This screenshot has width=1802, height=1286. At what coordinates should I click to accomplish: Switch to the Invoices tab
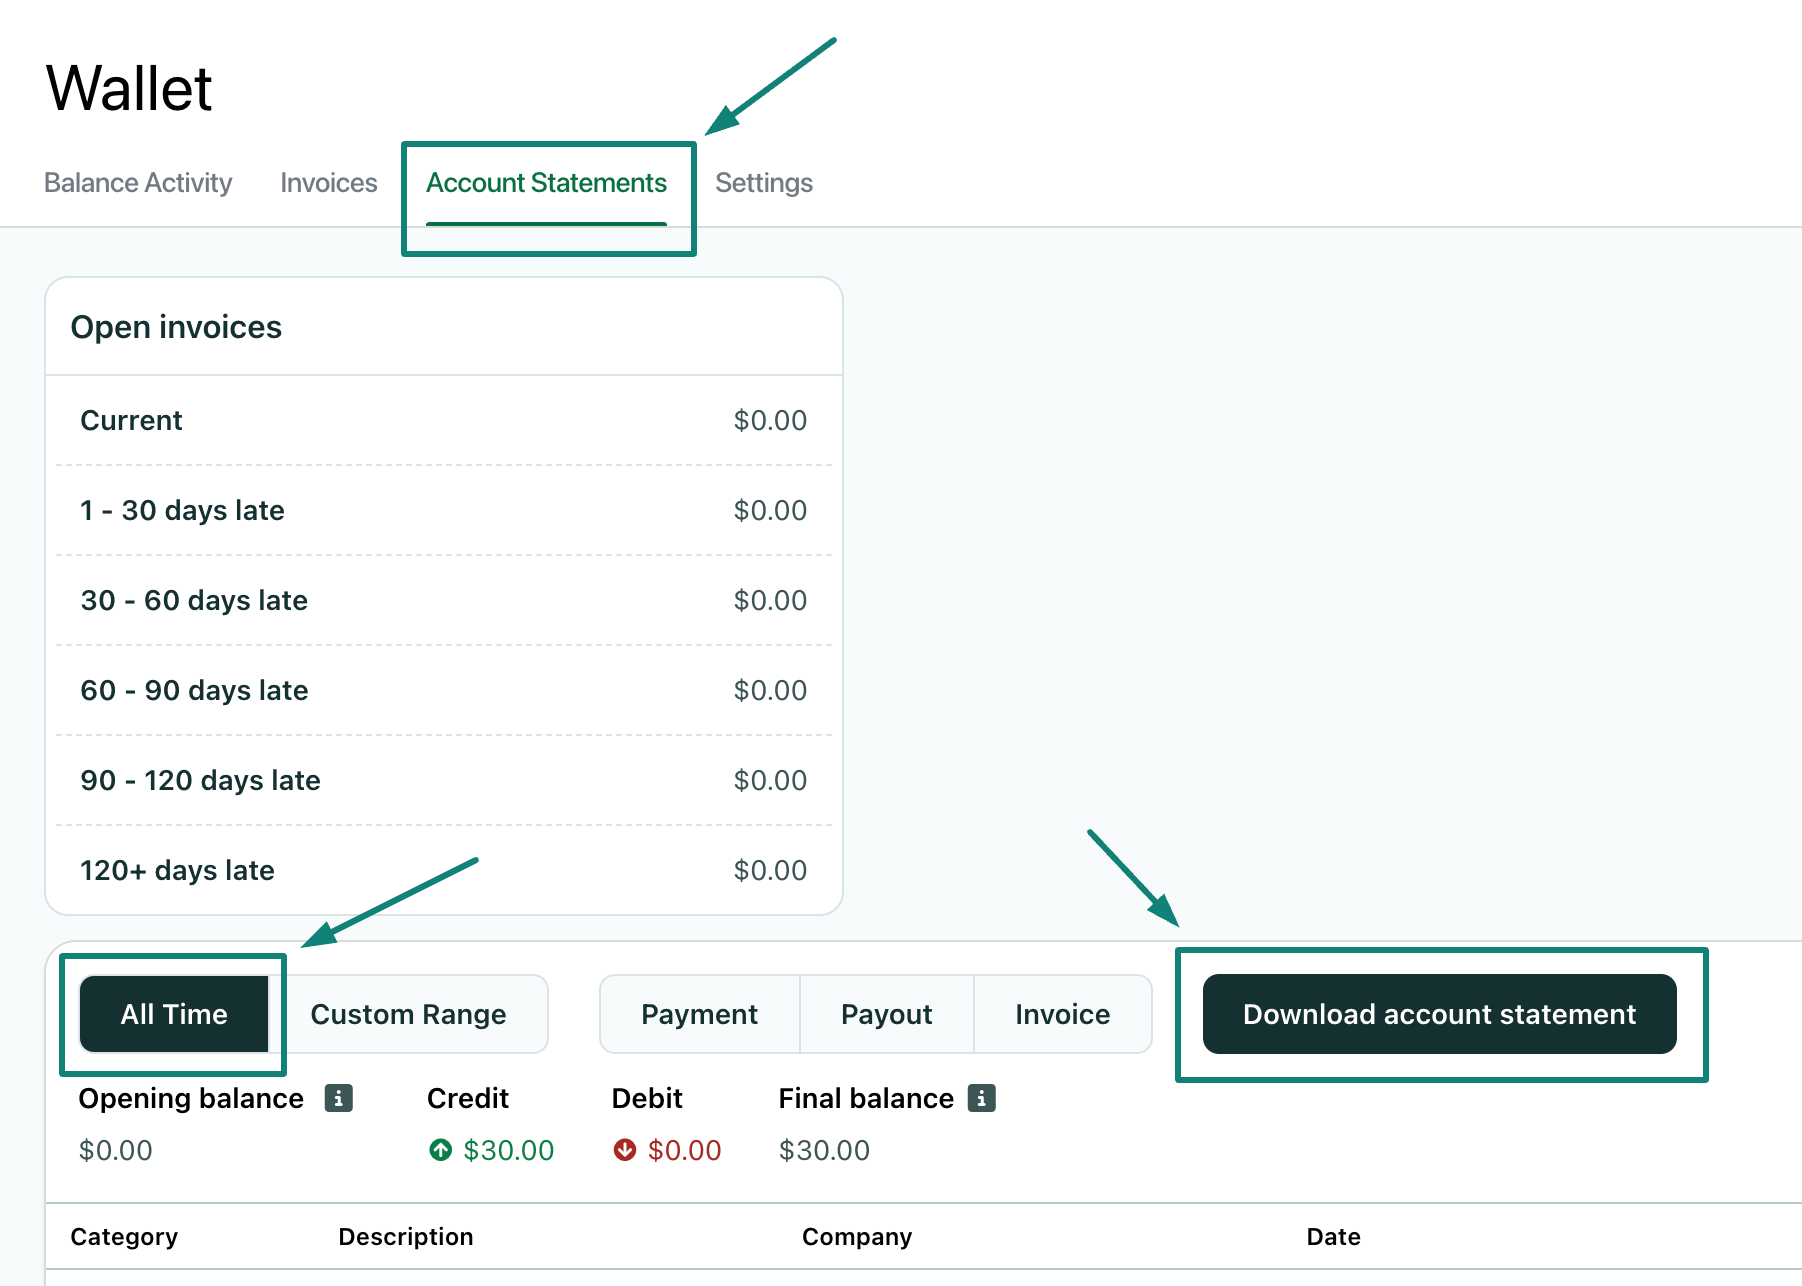328,183
